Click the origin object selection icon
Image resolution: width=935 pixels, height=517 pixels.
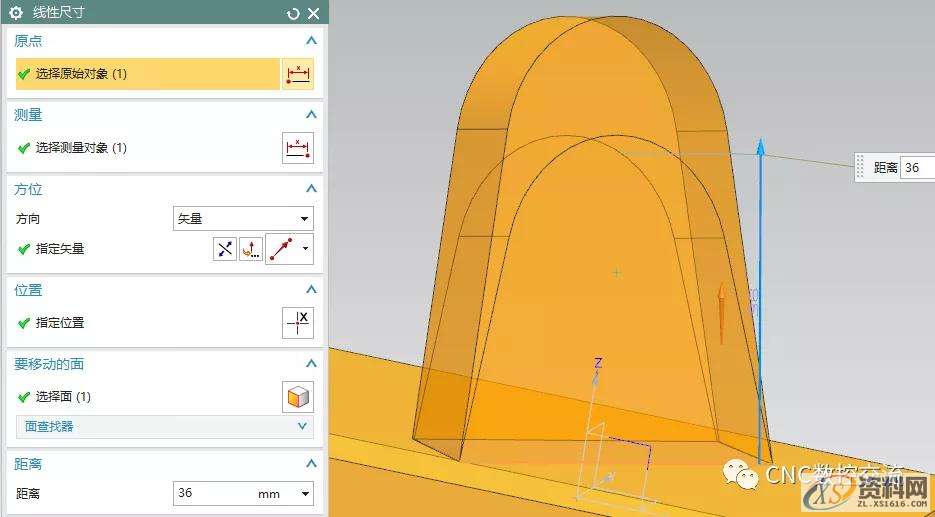298,74
